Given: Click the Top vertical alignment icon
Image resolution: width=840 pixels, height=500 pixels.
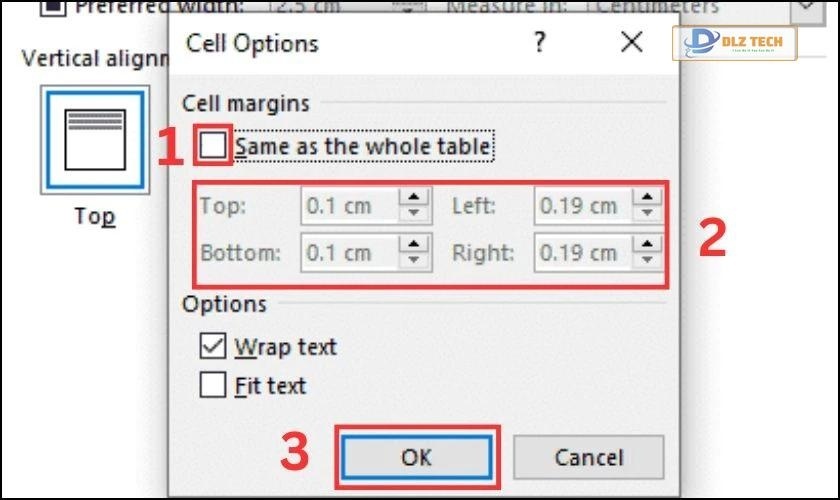Looking at the screenshot, I should pos(95,139).
